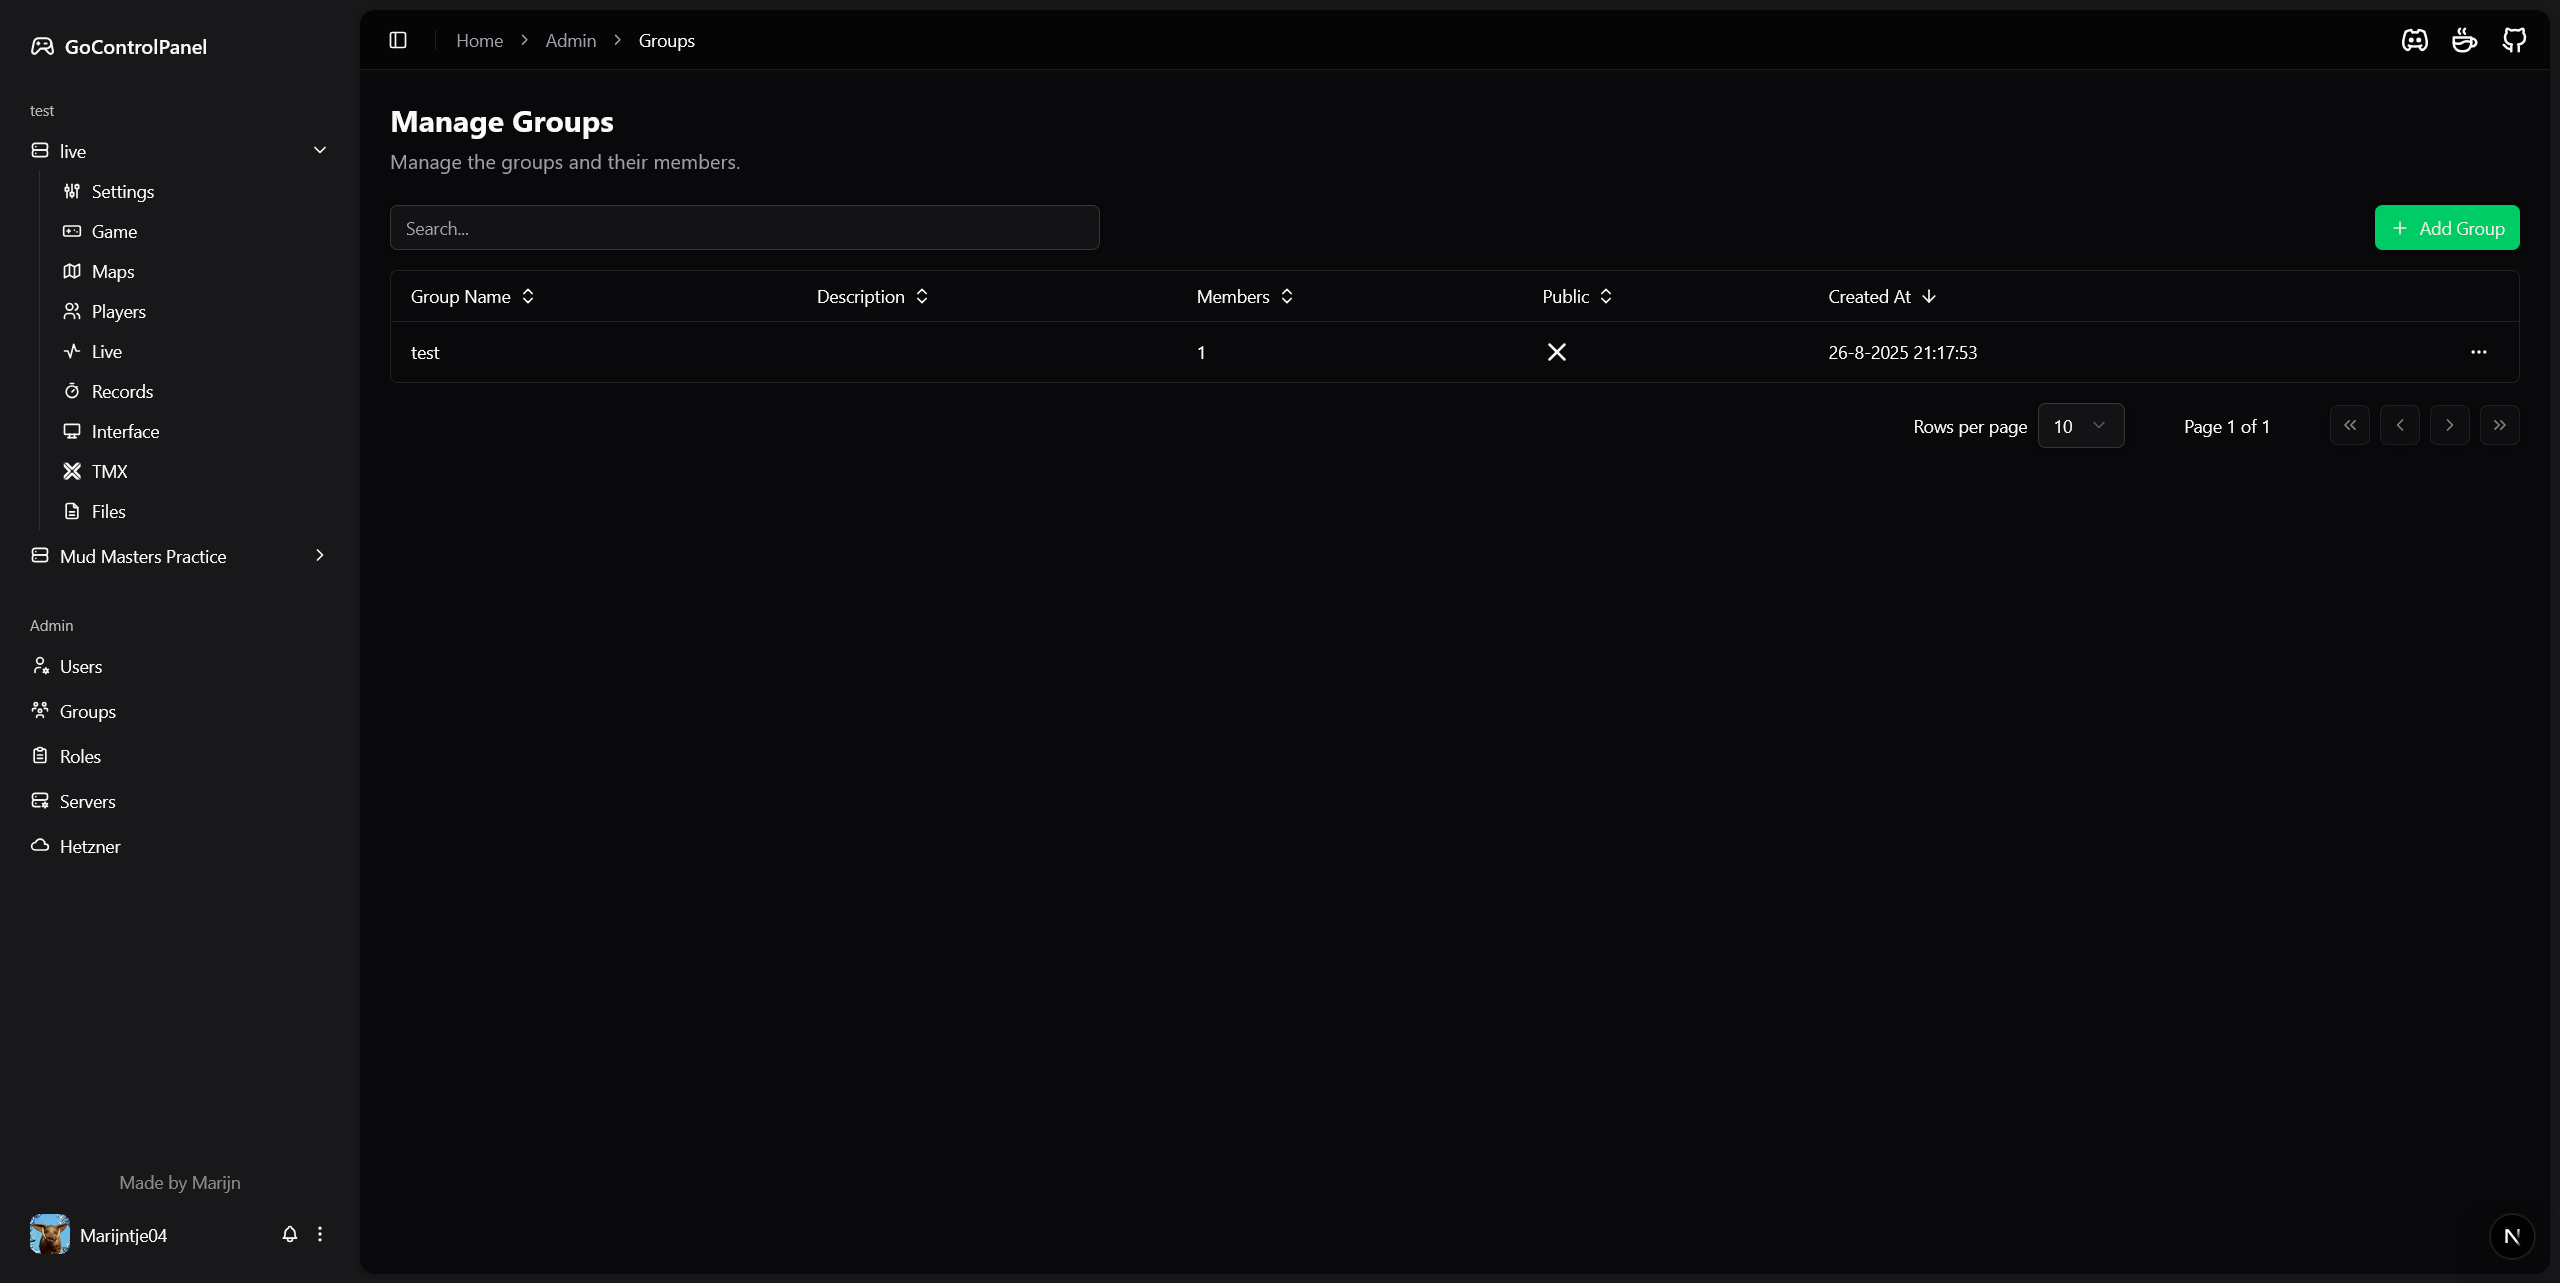Expand Mud Masters Practice server
Viewport: 2560px width, 1283px height.
320,556
